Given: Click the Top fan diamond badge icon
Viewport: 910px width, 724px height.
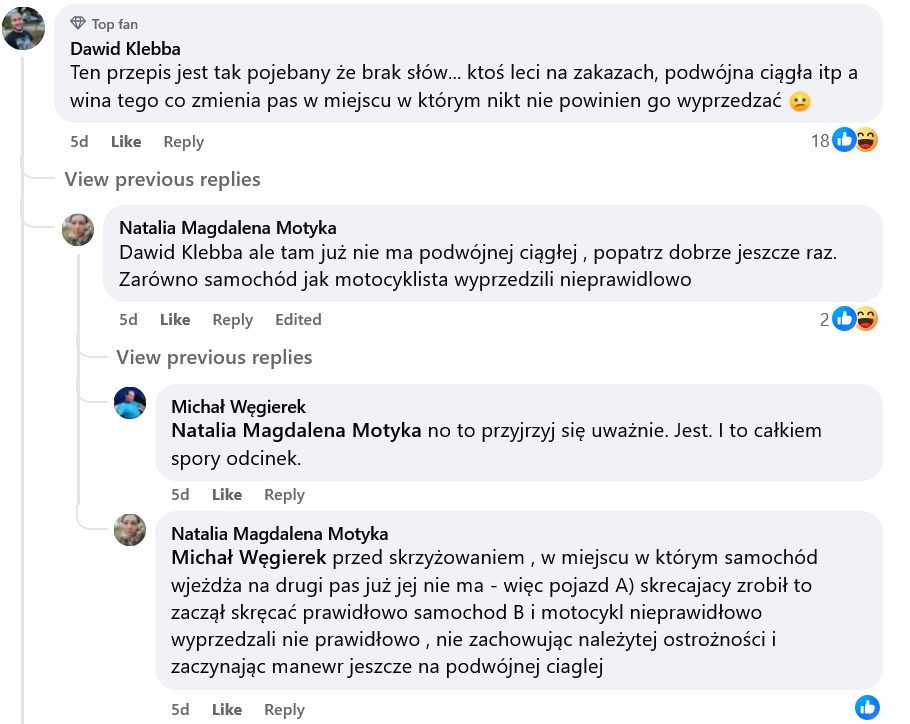Looking at the screenshot, I should pos(78,24).
